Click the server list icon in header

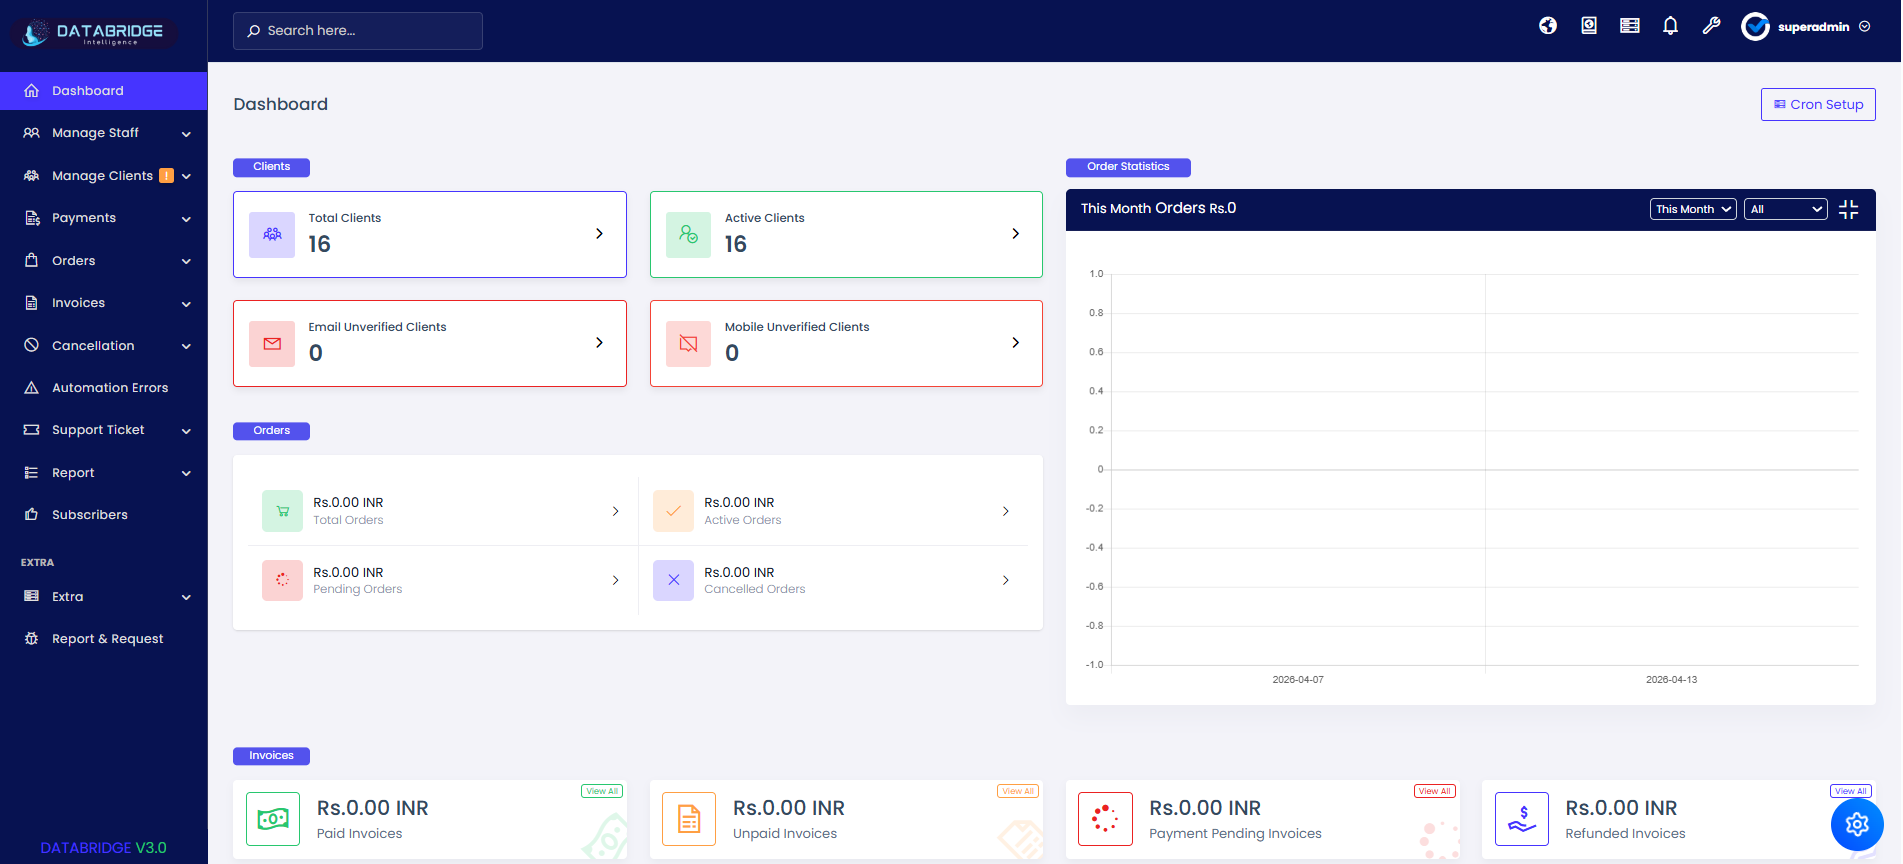tap(1630, 26)
